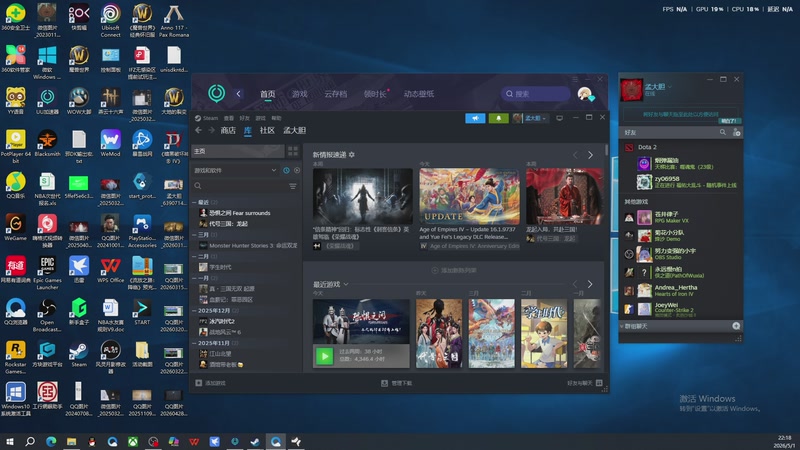Image resolution: width=800 pixels, height=450 pixels.
Task: Click the friends list search magnifier
Action: [x=722, y=132]
